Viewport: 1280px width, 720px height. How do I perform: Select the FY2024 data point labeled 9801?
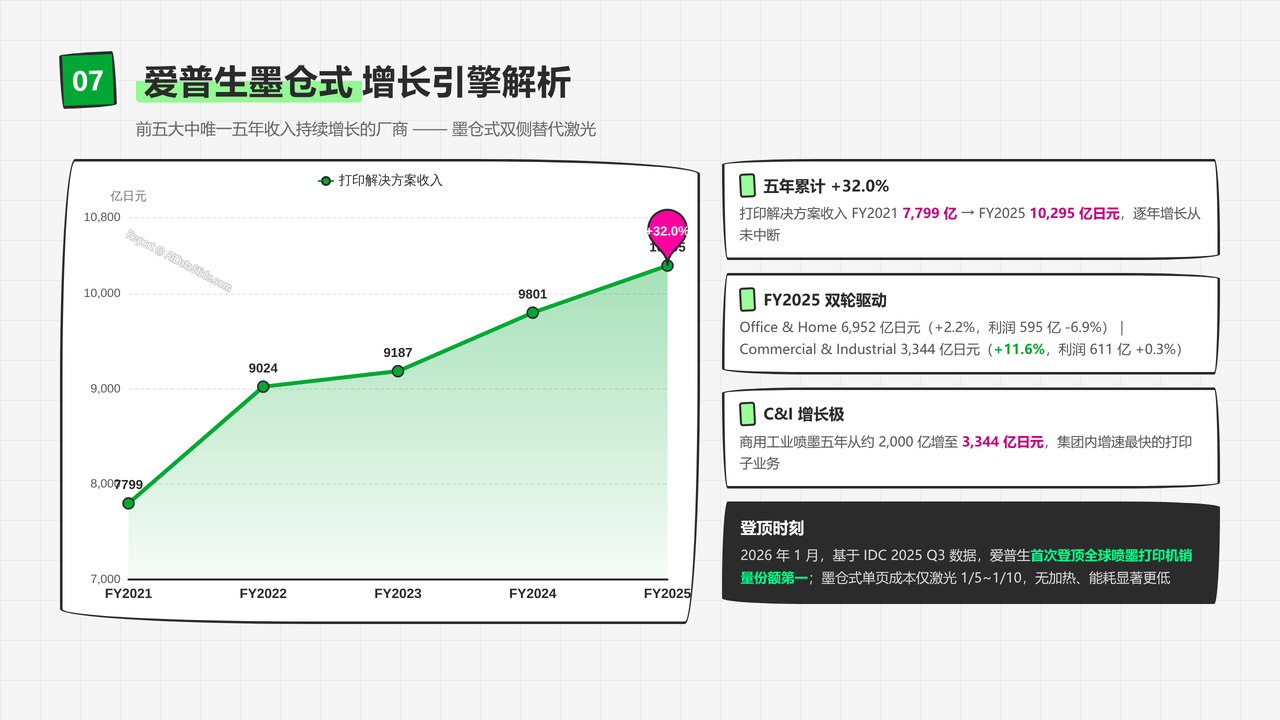tap(533, 313)
